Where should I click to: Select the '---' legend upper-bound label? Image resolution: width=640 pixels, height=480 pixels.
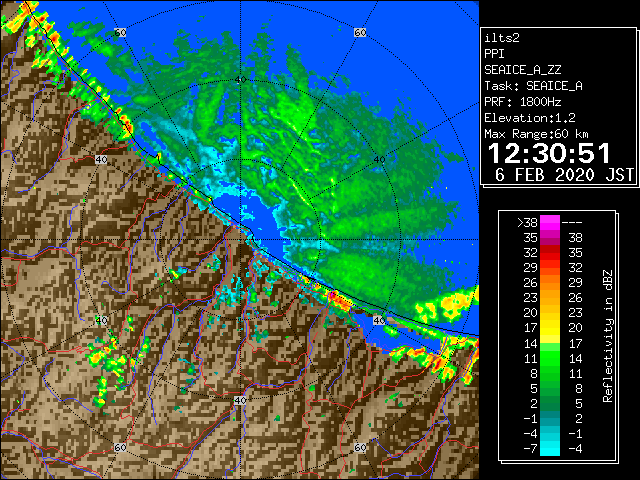(x=572, y=223)
